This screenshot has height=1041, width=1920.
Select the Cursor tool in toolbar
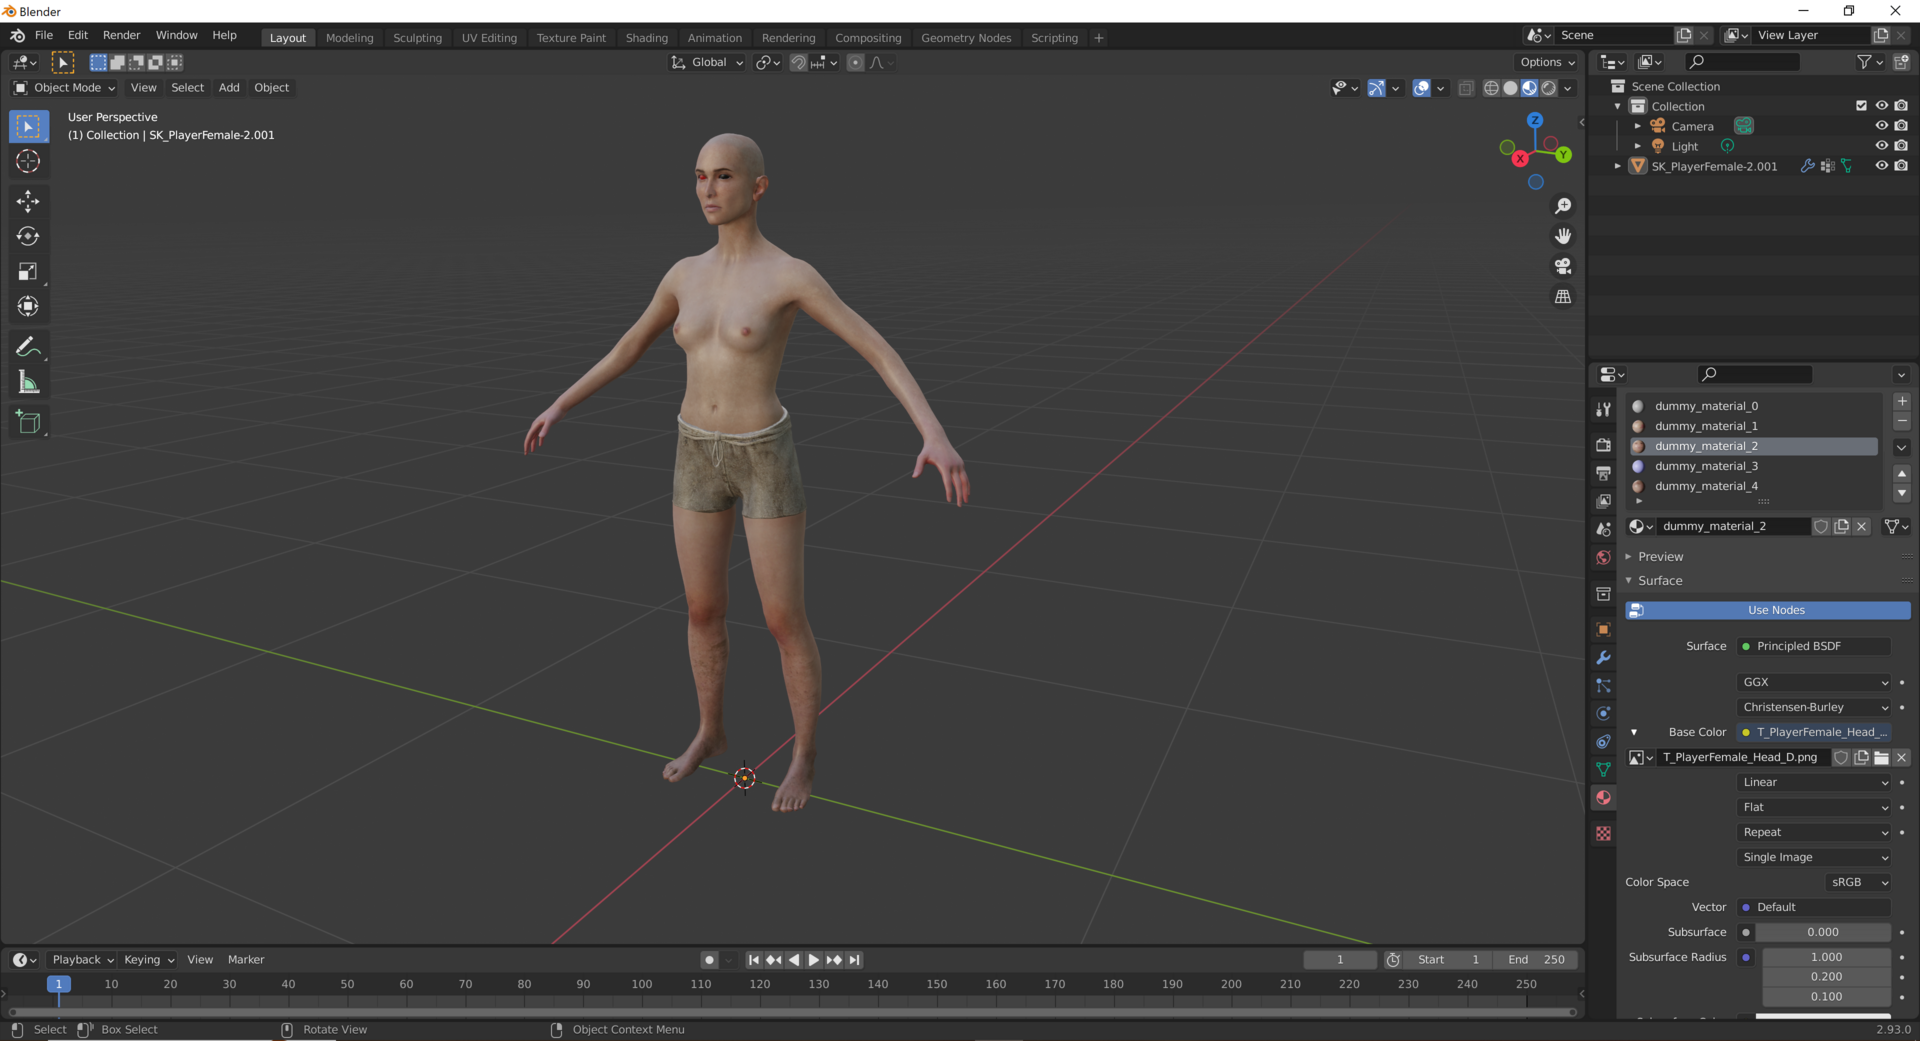tap(28, 161)
